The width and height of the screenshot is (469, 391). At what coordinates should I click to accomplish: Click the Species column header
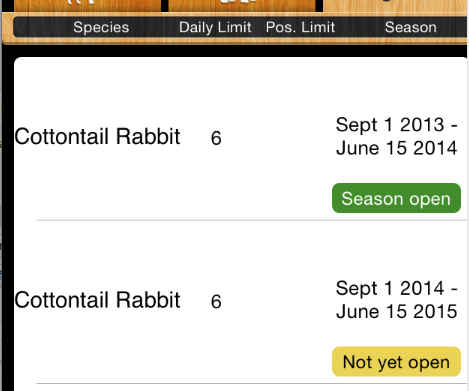(x=101, y=27)
